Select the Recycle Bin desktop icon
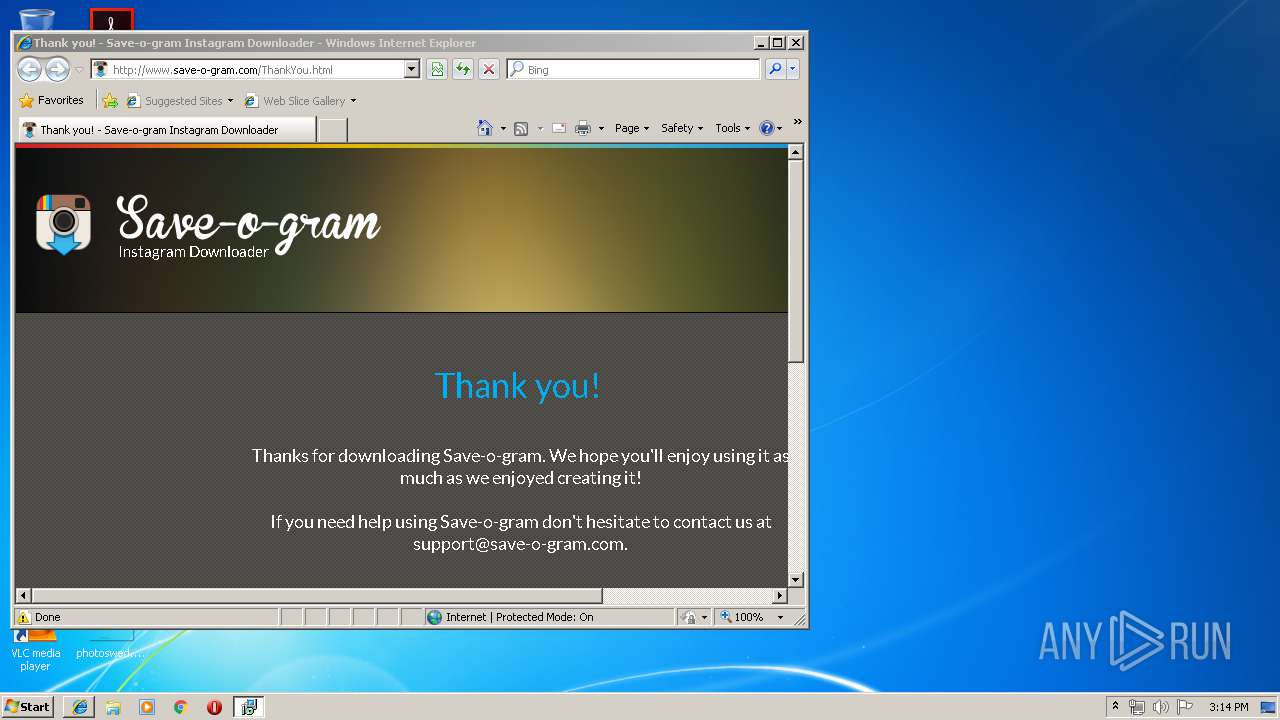The height and width of the screenshot is (720, 1280). 37,18
